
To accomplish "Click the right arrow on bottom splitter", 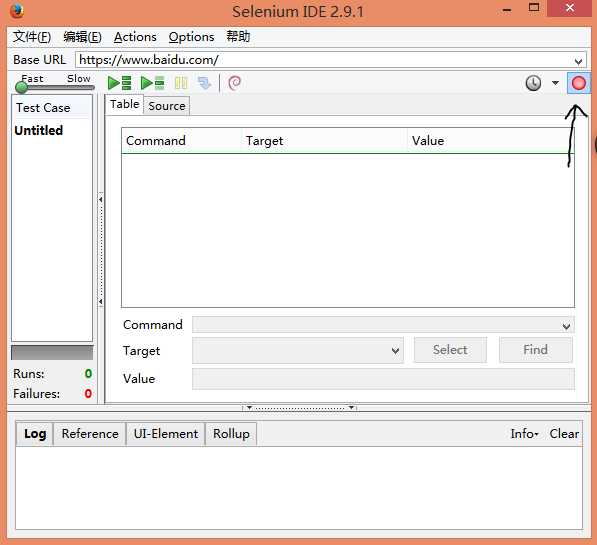I will (351, 408).
